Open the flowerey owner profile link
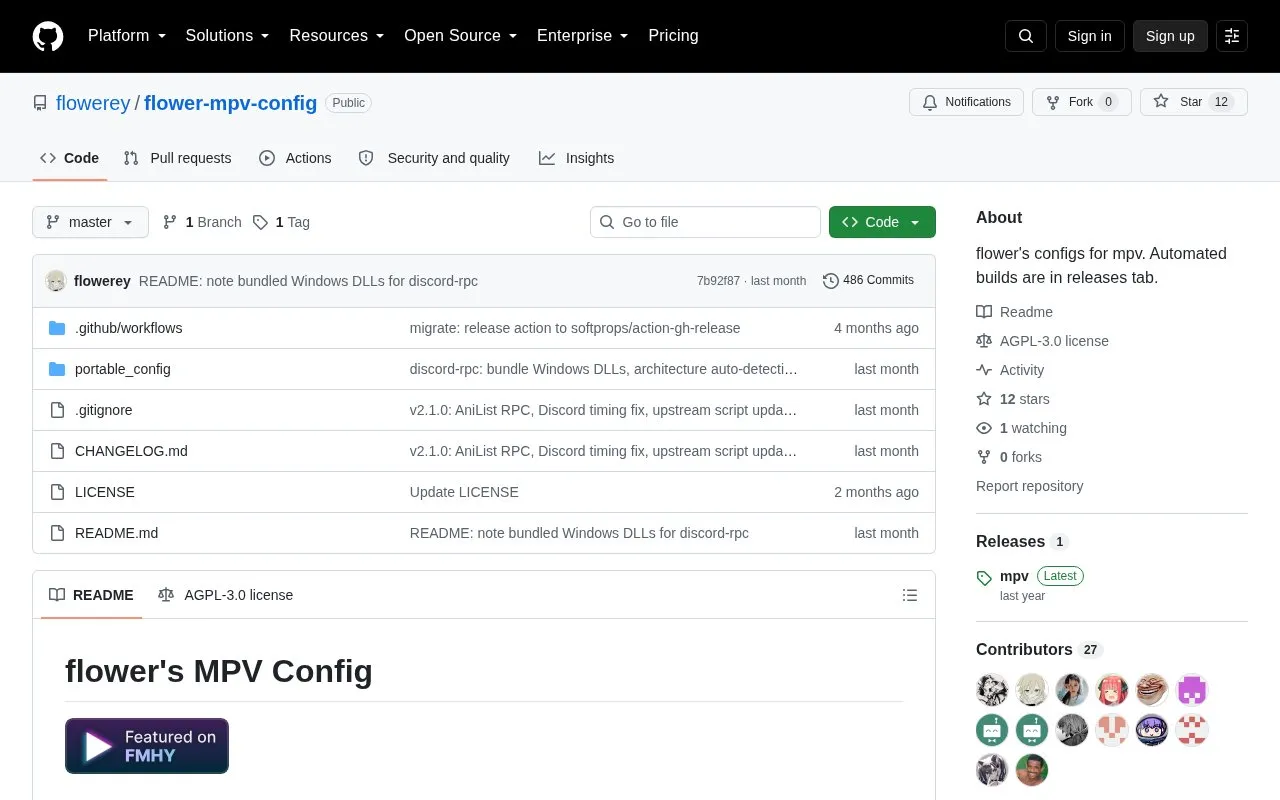The width and height of the screenshot is (1280, 800). click(x=93, y=103)
